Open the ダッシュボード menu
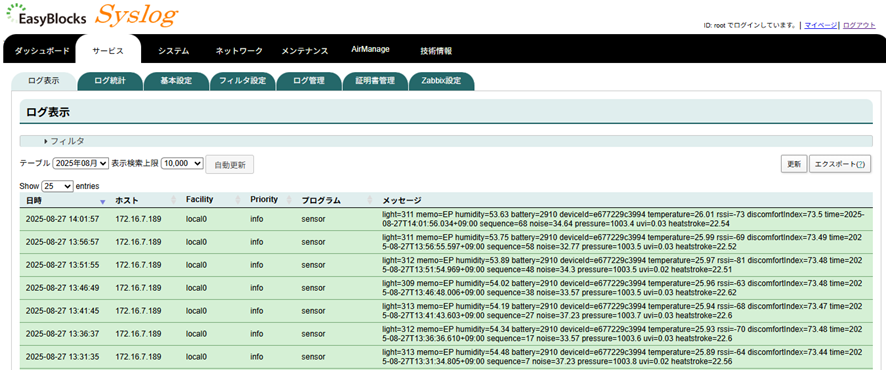The height and width of the screenshot is (370, 886). pos(42,51)
